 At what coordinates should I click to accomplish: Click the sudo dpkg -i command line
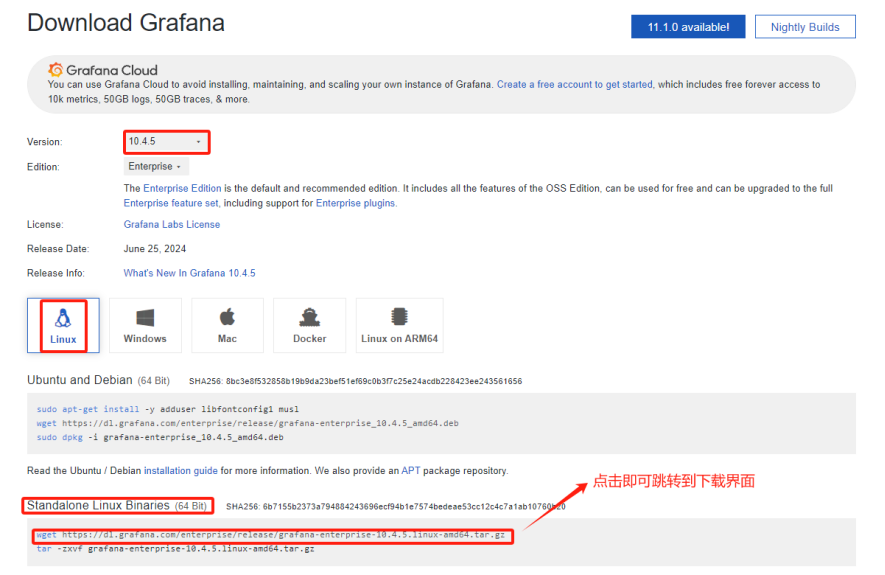[160, 437]
